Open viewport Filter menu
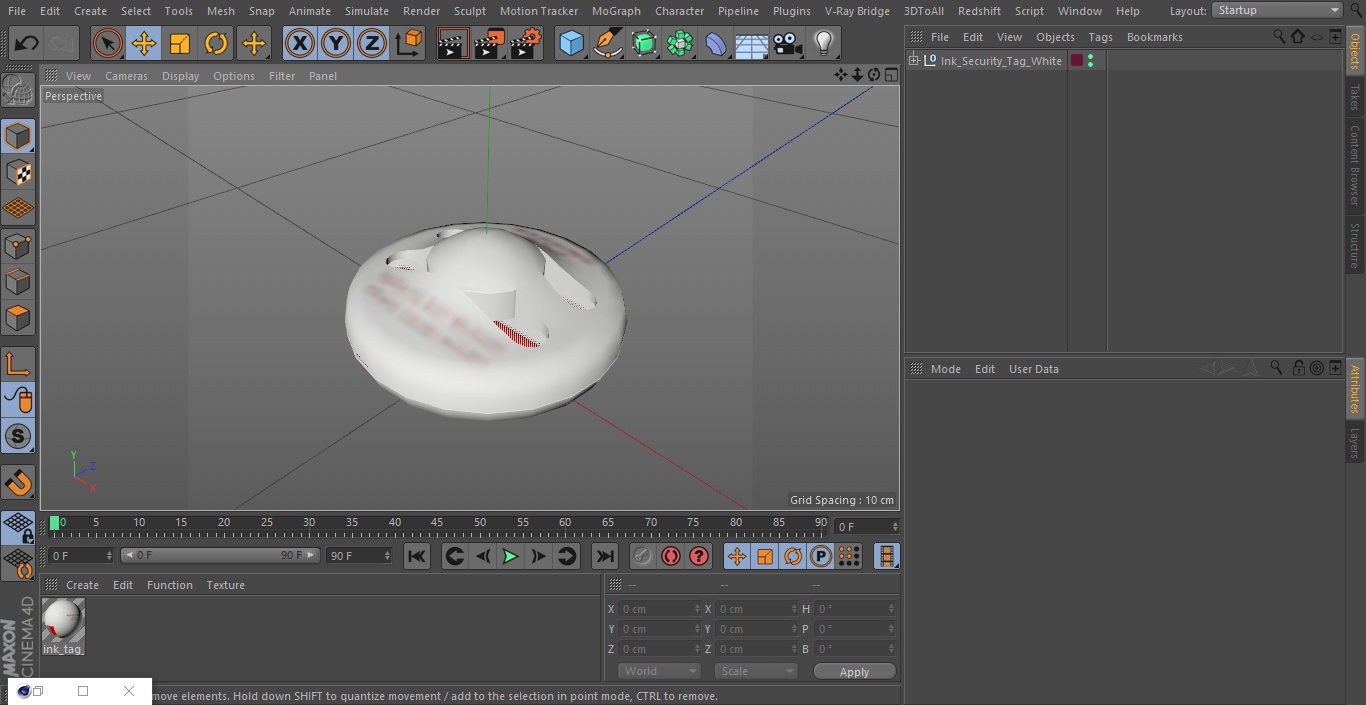 point(282,76)
